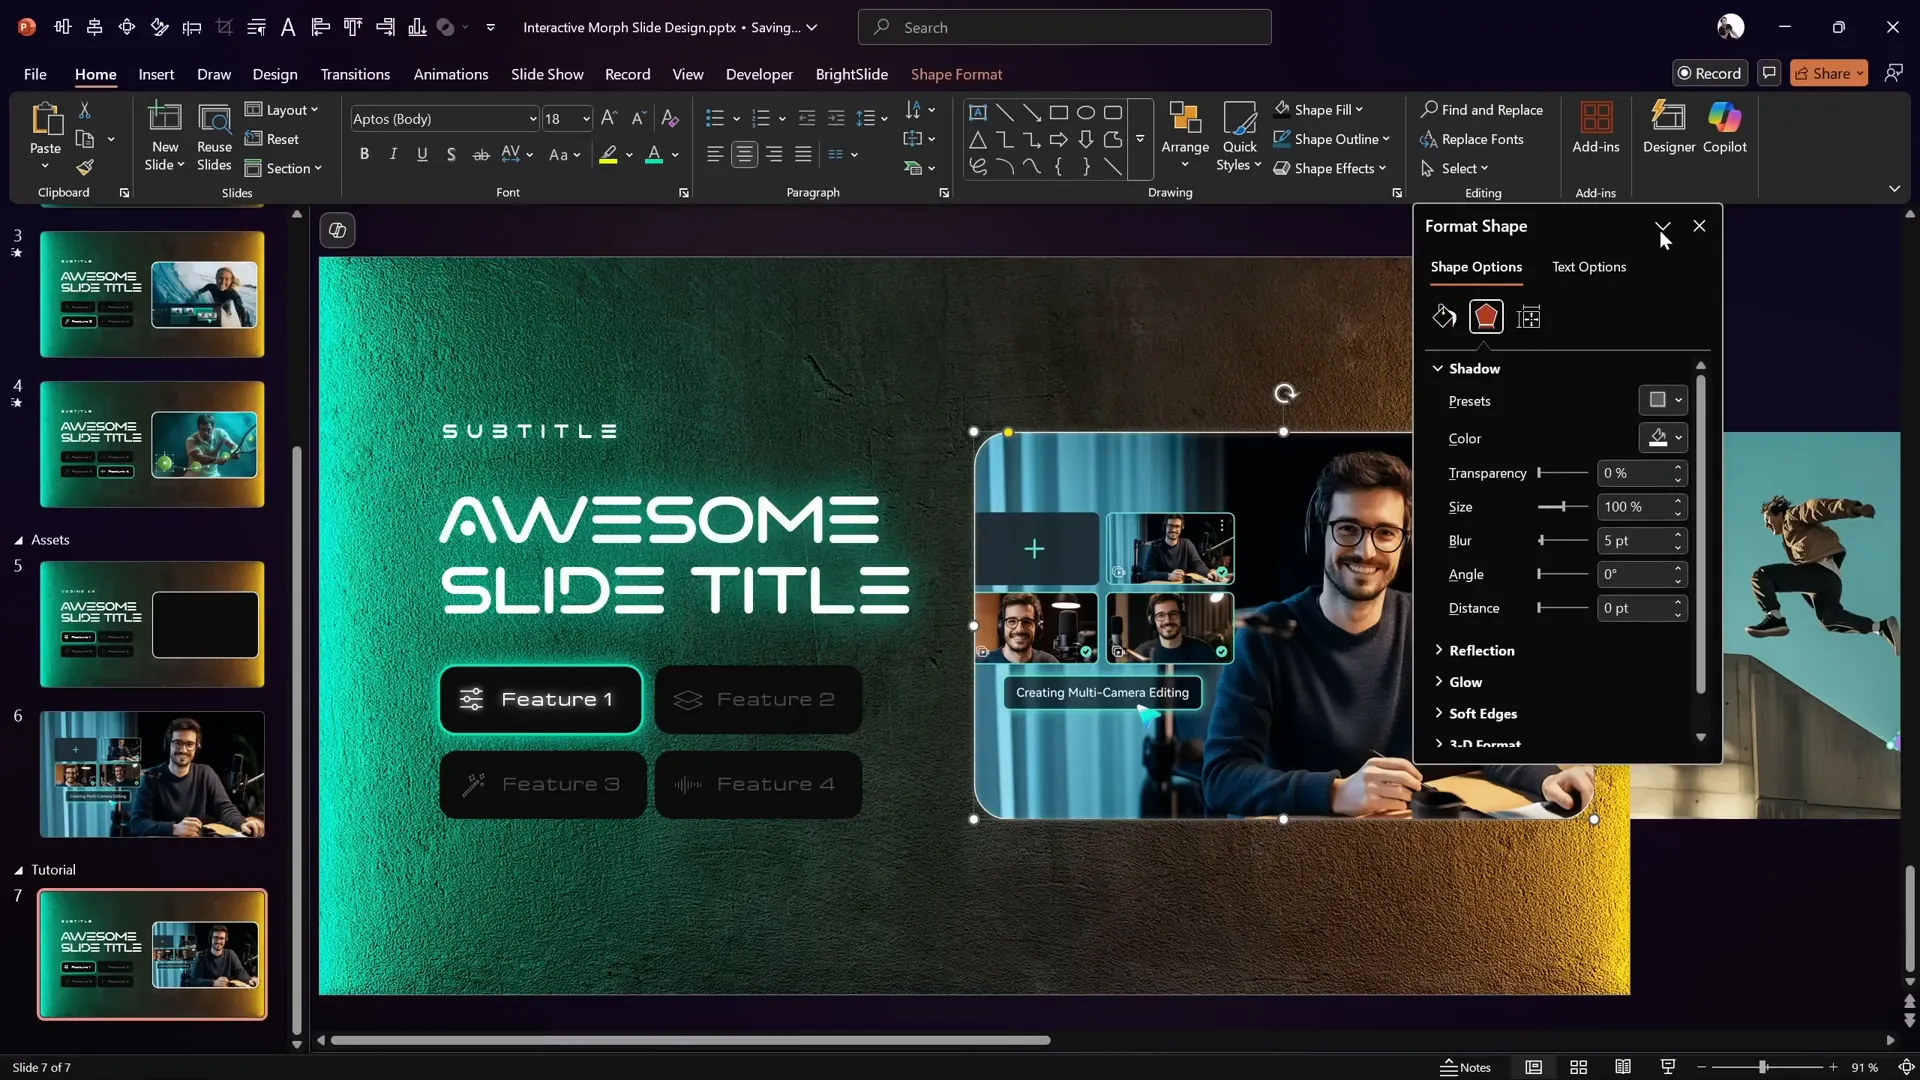Screen dimensions: 1920x1080
Task: Clear all formatting icon
Action: pyautogui.click(x=670, y=118)
